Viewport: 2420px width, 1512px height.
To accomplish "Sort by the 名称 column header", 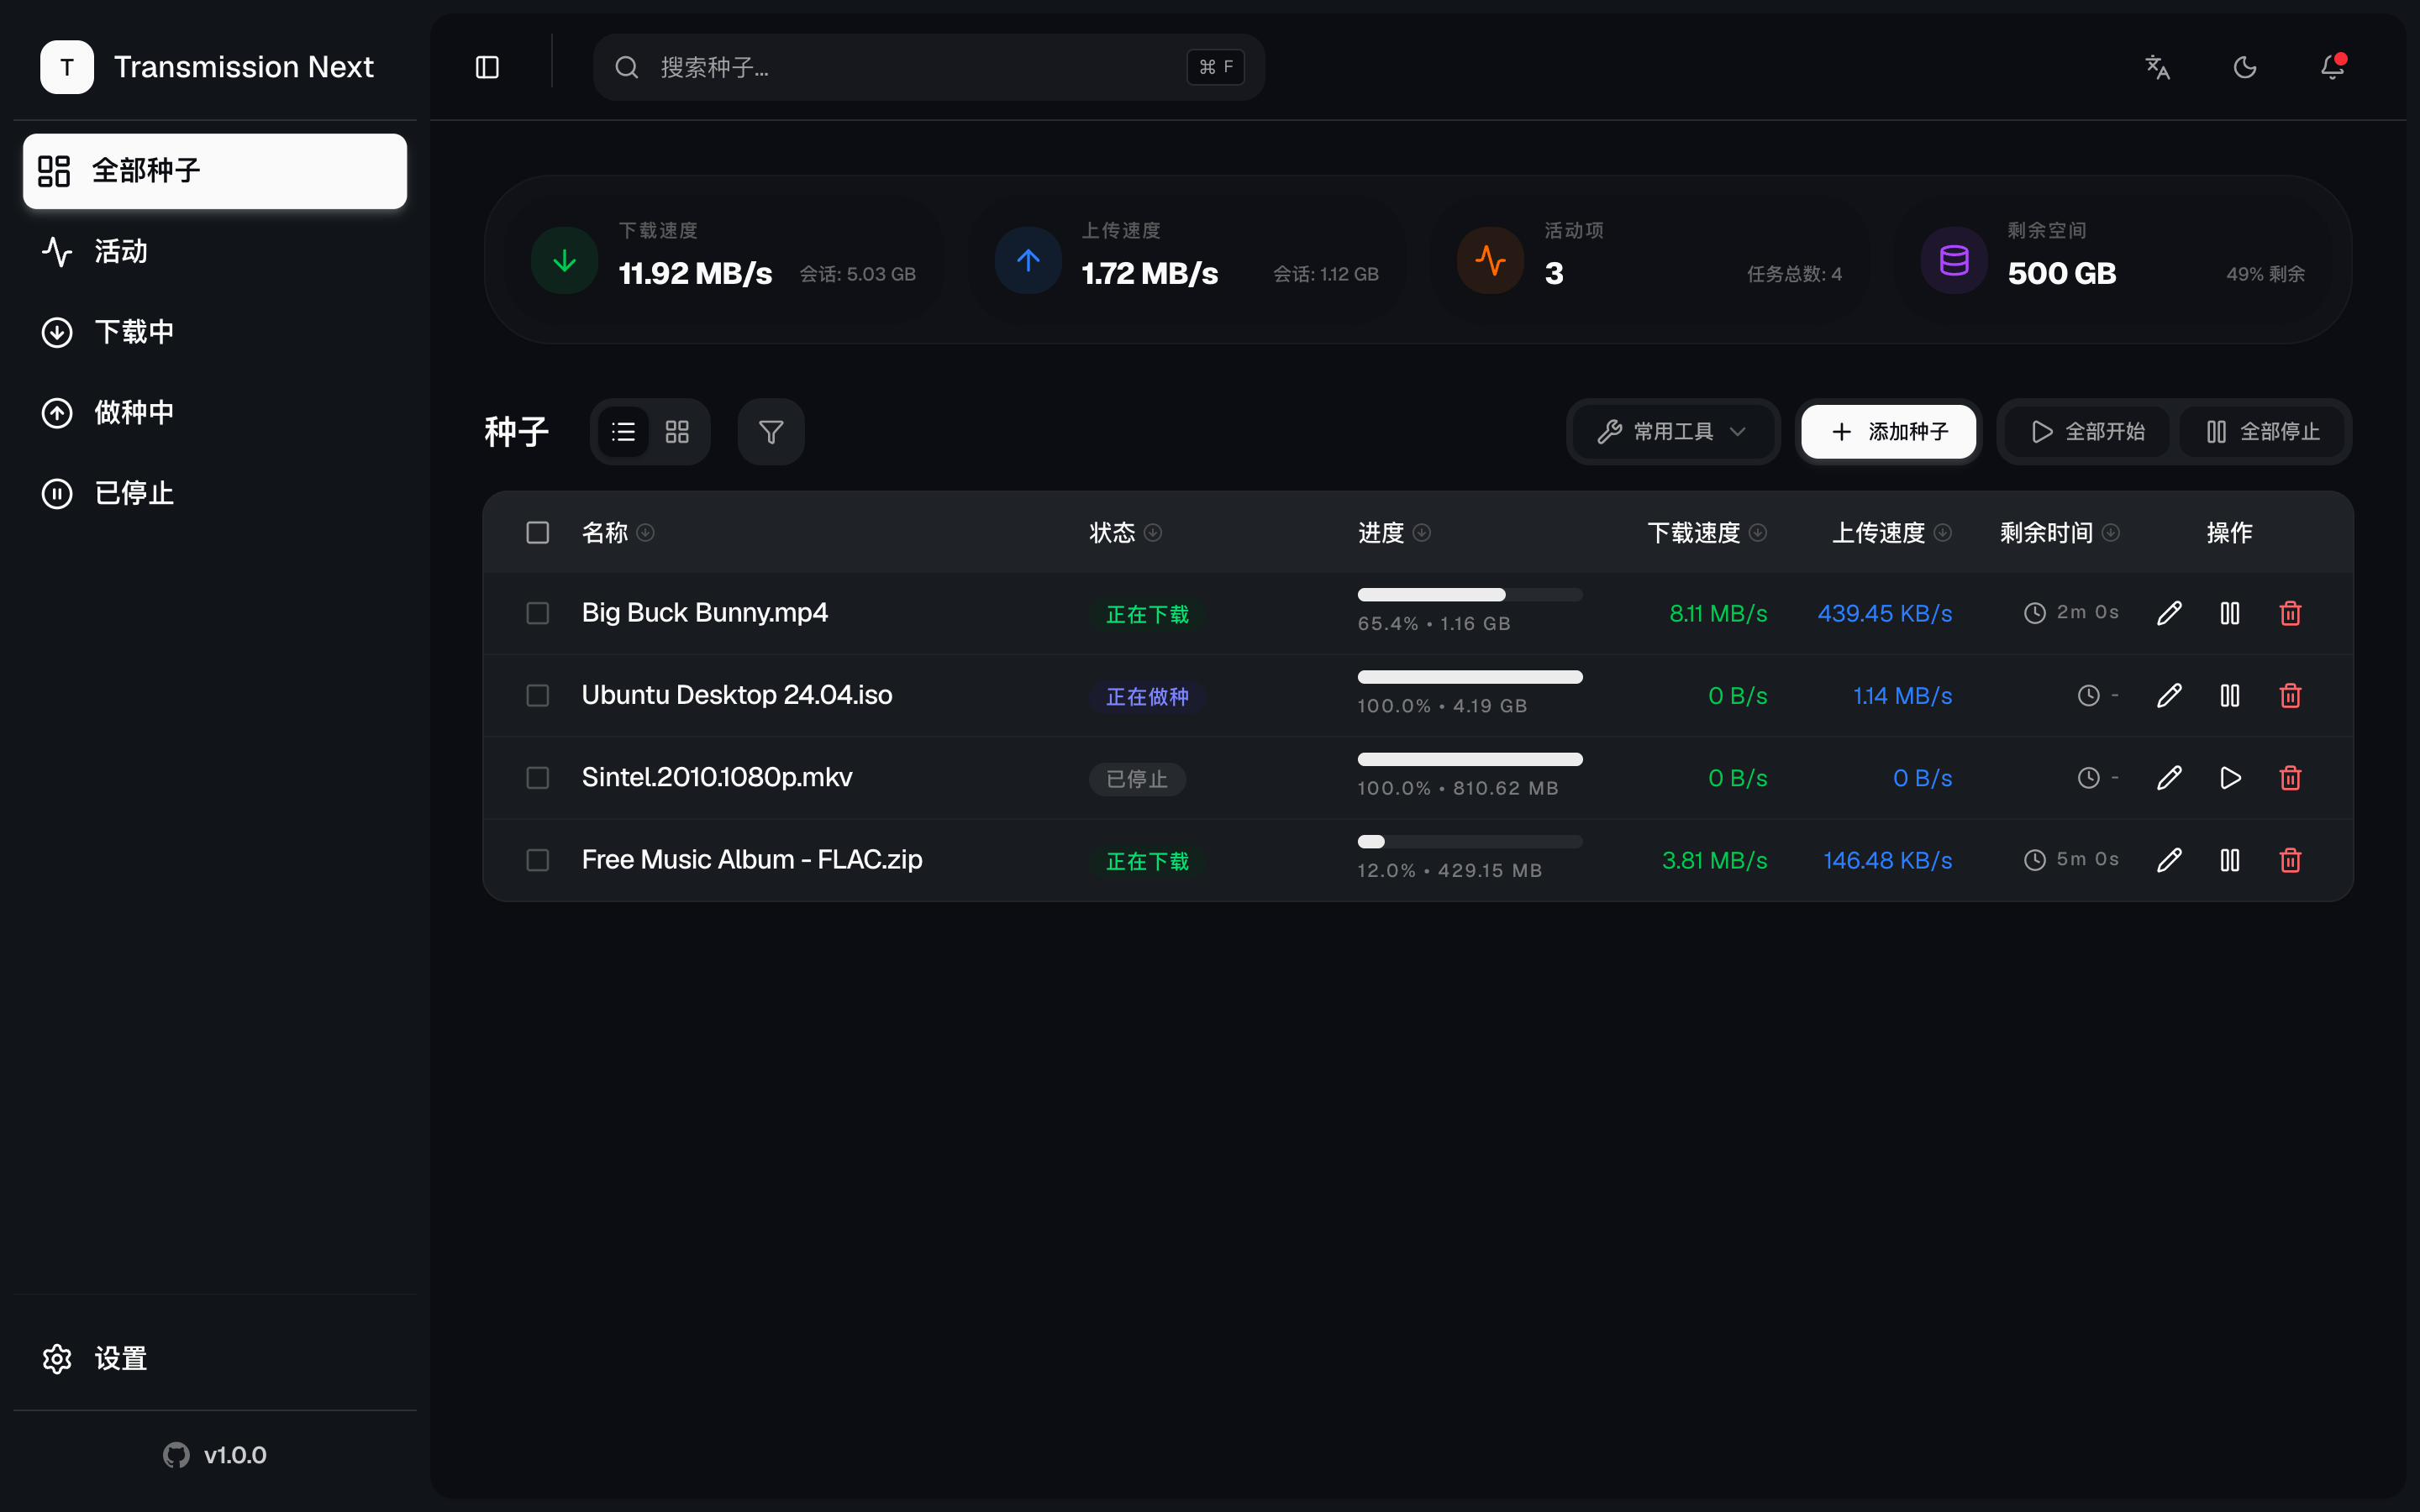I will [618, 533].
